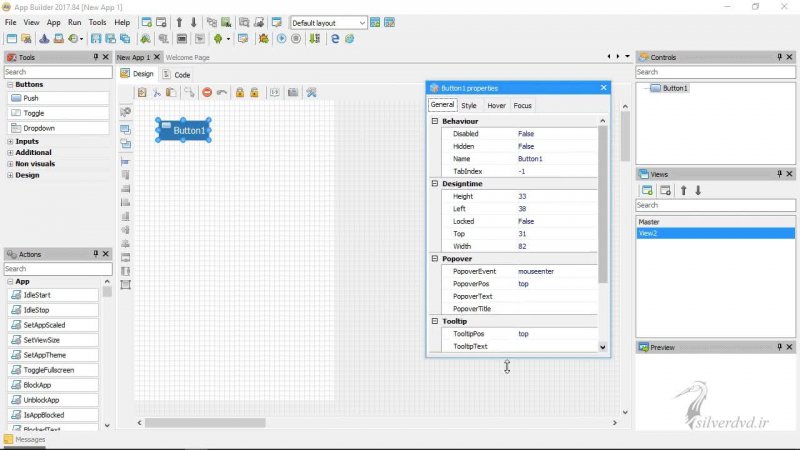
Task: Toggle the pushpin on the Controls panel
Action: pyautogui.click(x=777, y=58)
